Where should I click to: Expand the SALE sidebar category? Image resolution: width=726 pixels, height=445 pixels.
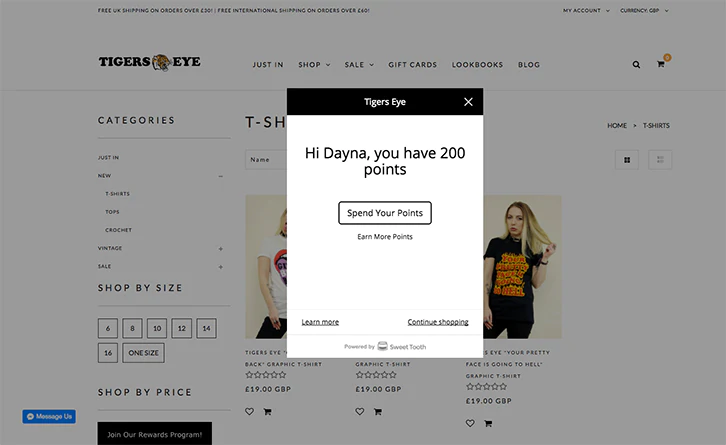pyautogui.click(x=220, y=267)
